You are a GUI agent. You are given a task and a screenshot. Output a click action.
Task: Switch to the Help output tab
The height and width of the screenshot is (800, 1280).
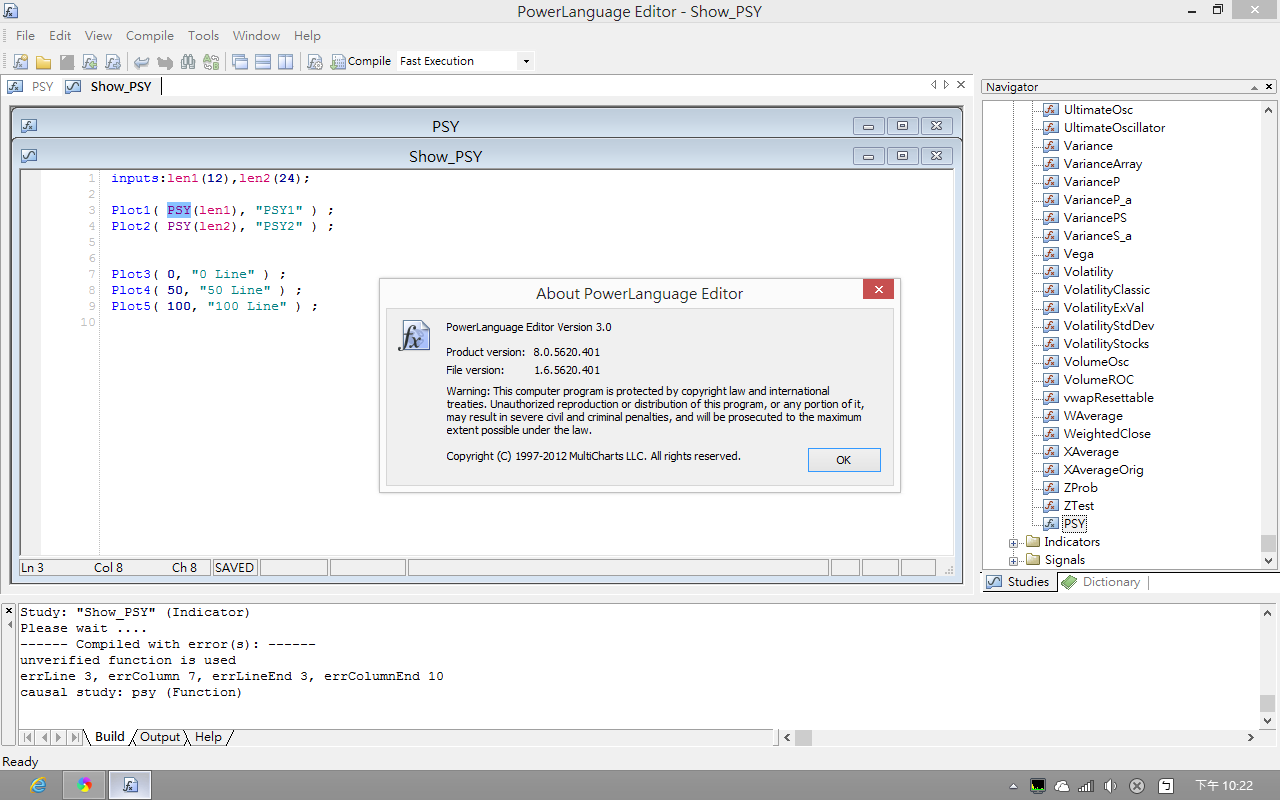click(208, 737)
